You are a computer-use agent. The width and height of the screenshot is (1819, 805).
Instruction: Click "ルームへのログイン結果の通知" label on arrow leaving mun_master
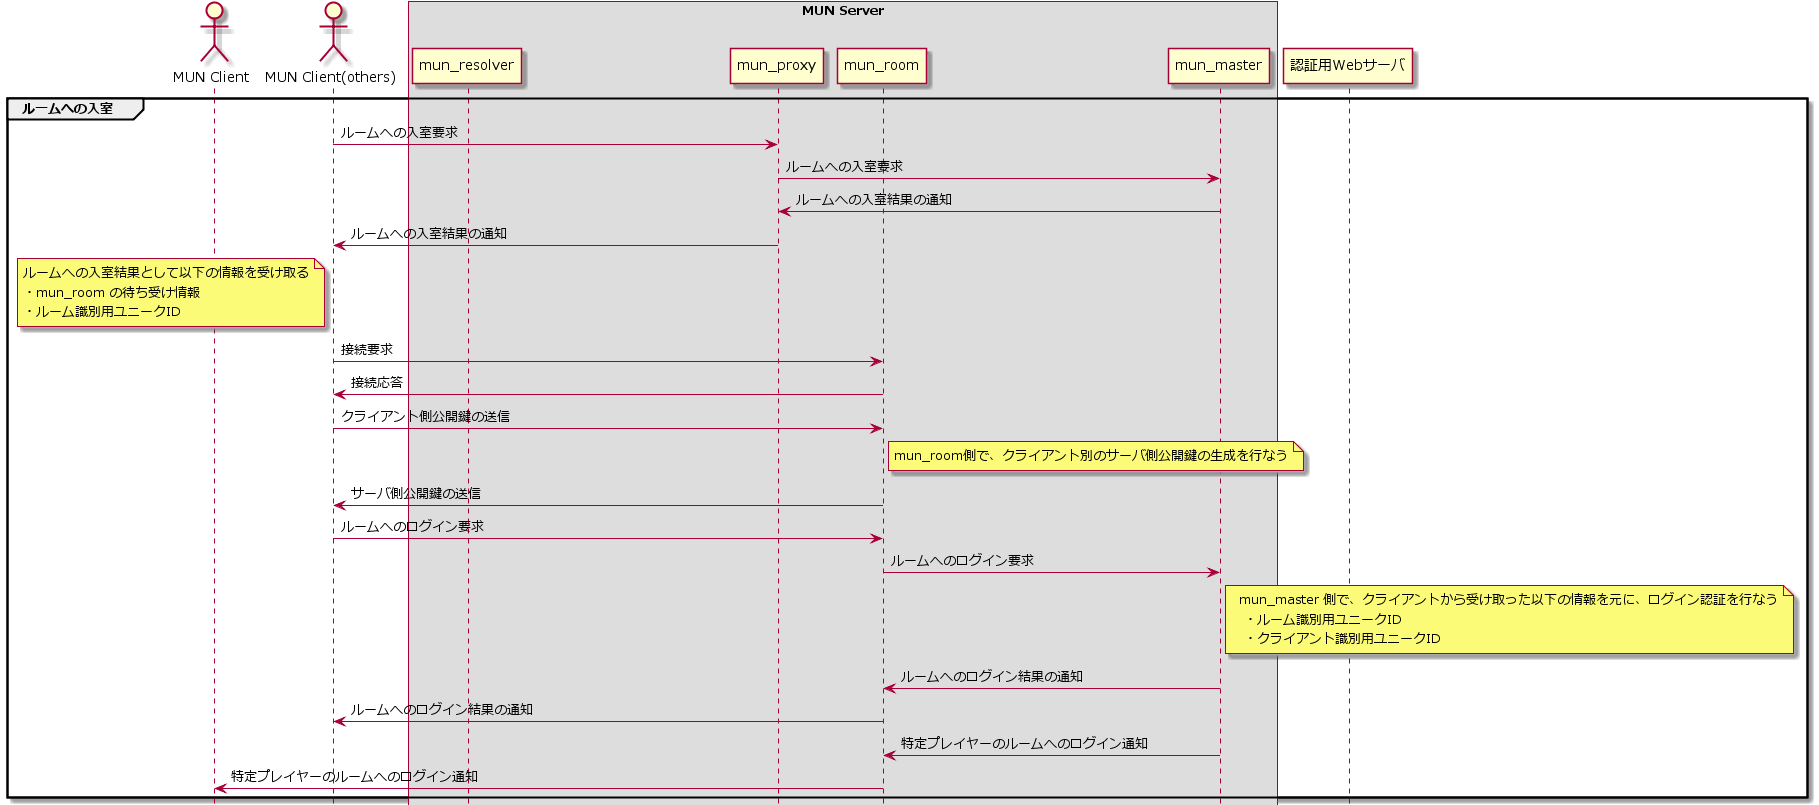click(991, 677)
